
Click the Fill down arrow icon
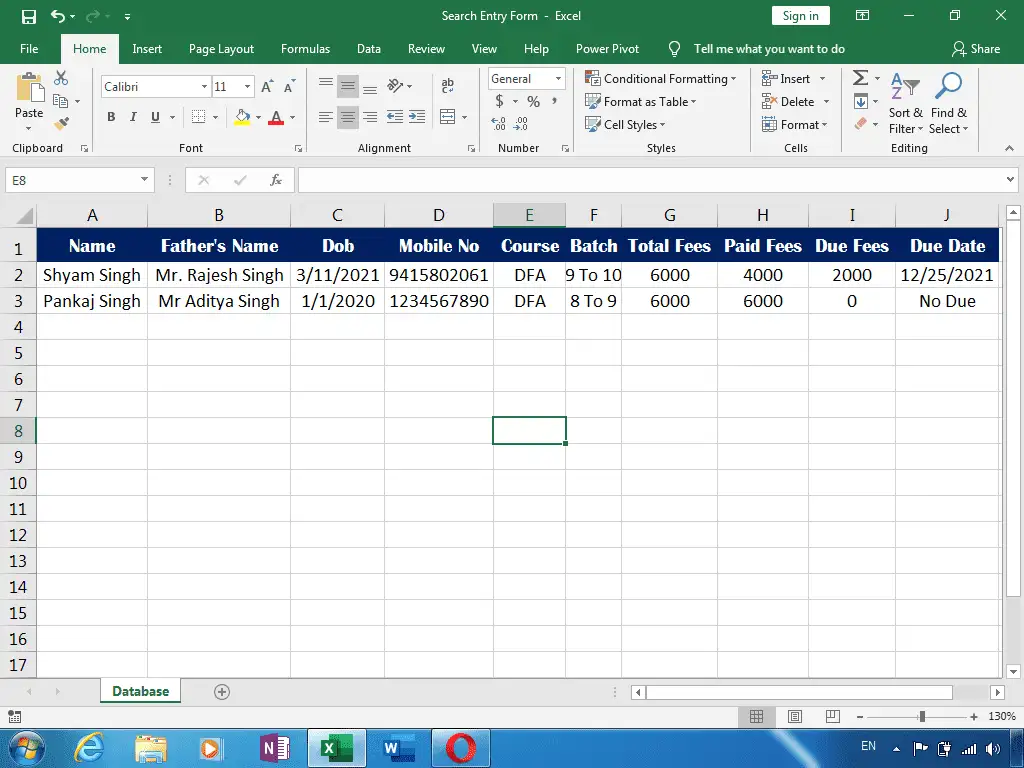pyautogui.click(x=861, y=101)
